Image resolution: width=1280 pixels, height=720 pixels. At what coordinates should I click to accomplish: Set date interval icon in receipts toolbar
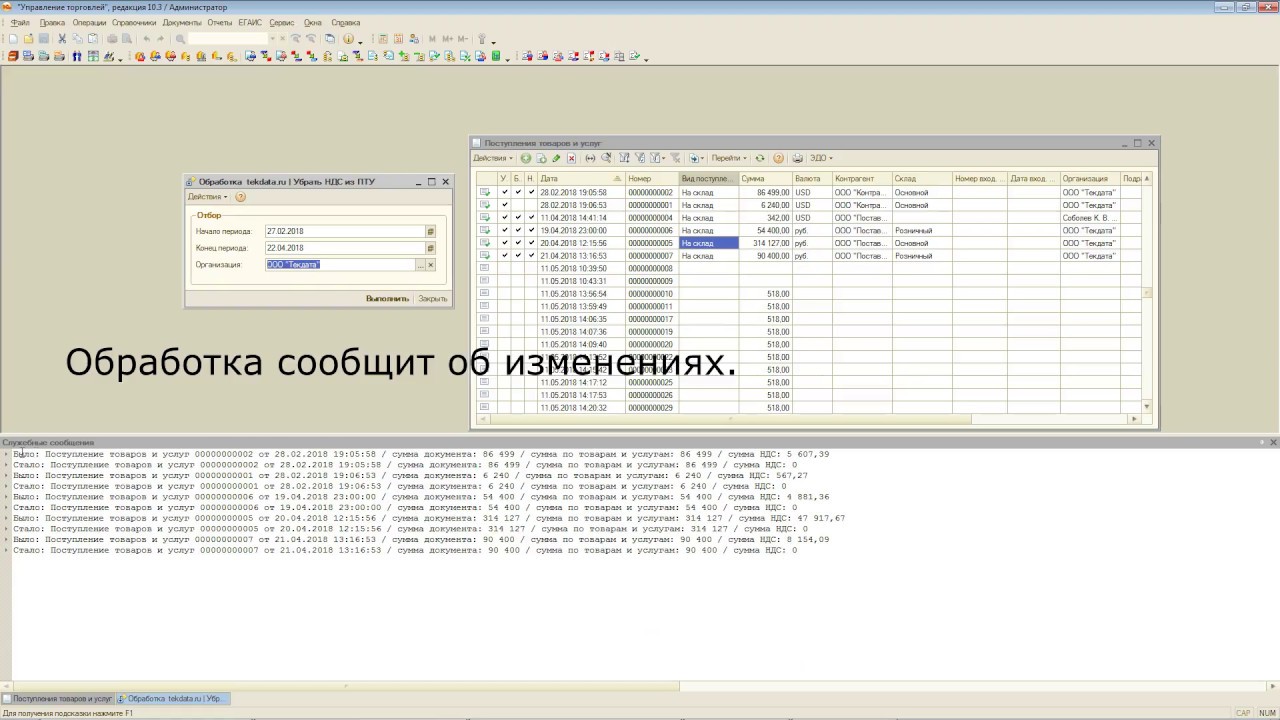point(590,158)
